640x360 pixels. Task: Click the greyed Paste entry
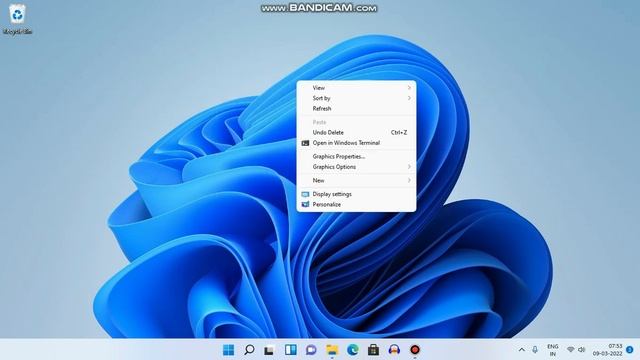(x=356, y=122)
